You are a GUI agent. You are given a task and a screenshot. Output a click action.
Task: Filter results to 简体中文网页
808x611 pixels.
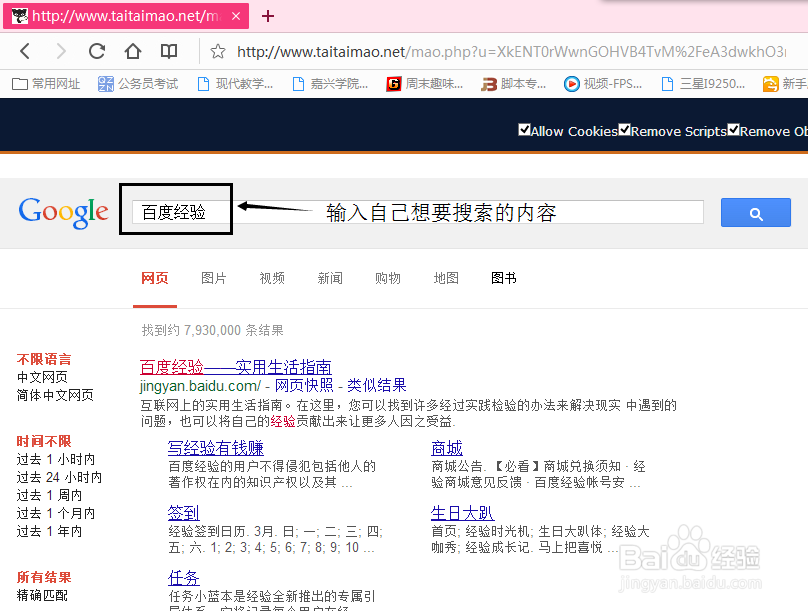click(55, 395)
